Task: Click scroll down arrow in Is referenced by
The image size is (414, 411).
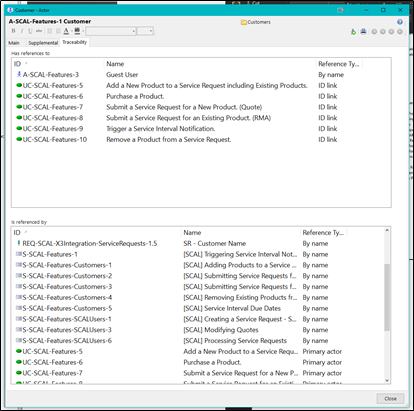Action: [387, 380]
